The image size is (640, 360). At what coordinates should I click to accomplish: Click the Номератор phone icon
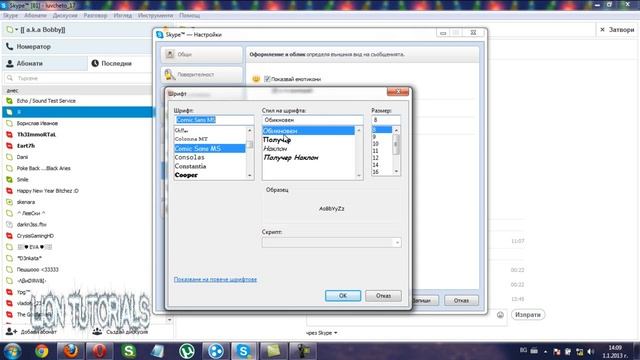pos(9,47)
